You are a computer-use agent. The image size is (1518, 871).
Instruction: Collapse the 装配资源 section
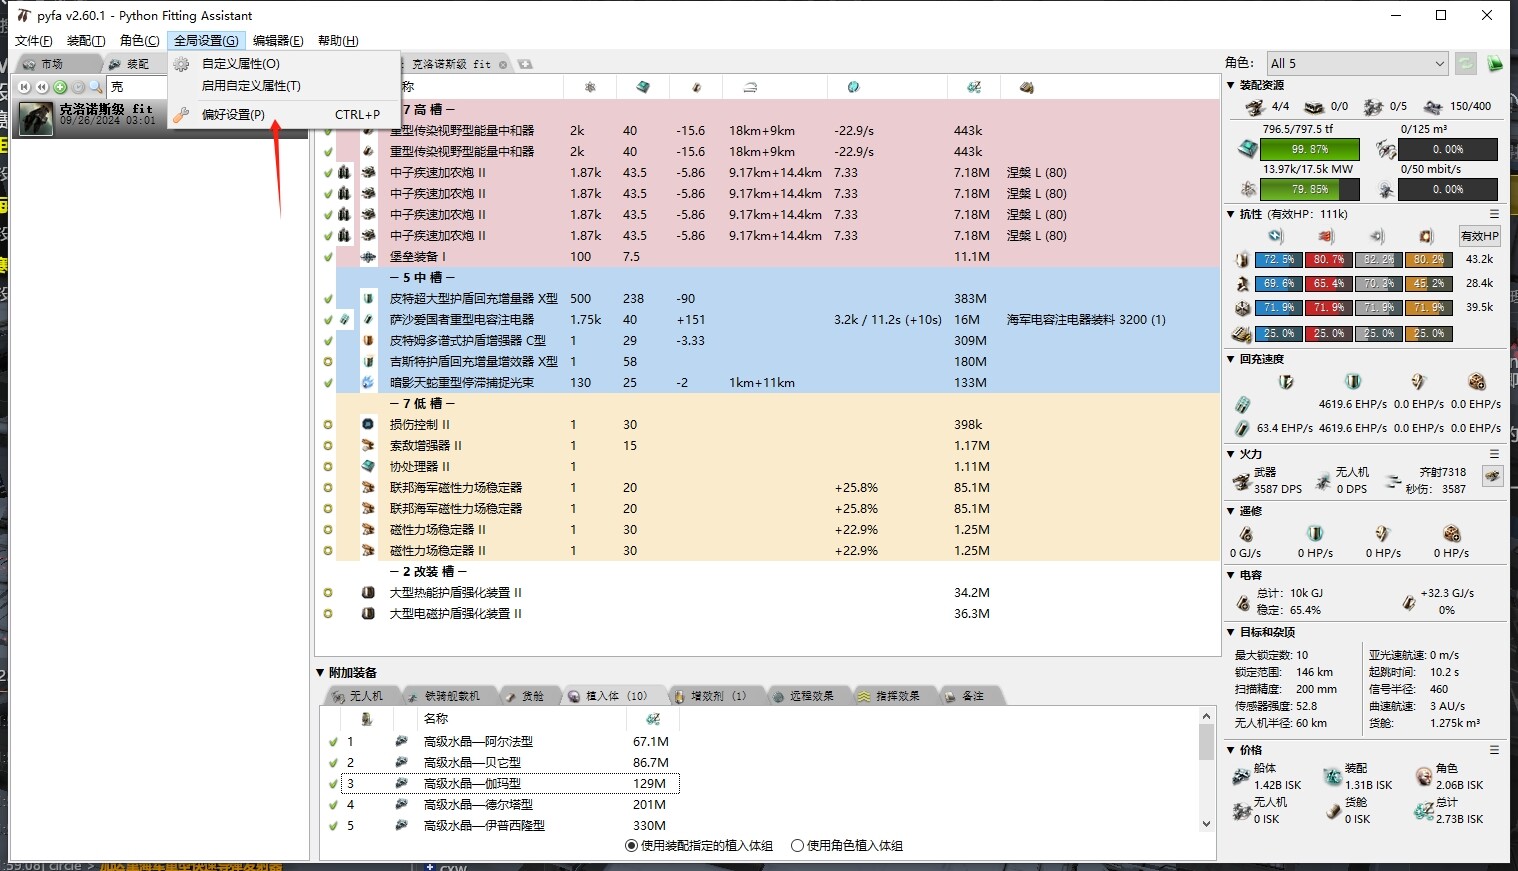coord(1232,86)
